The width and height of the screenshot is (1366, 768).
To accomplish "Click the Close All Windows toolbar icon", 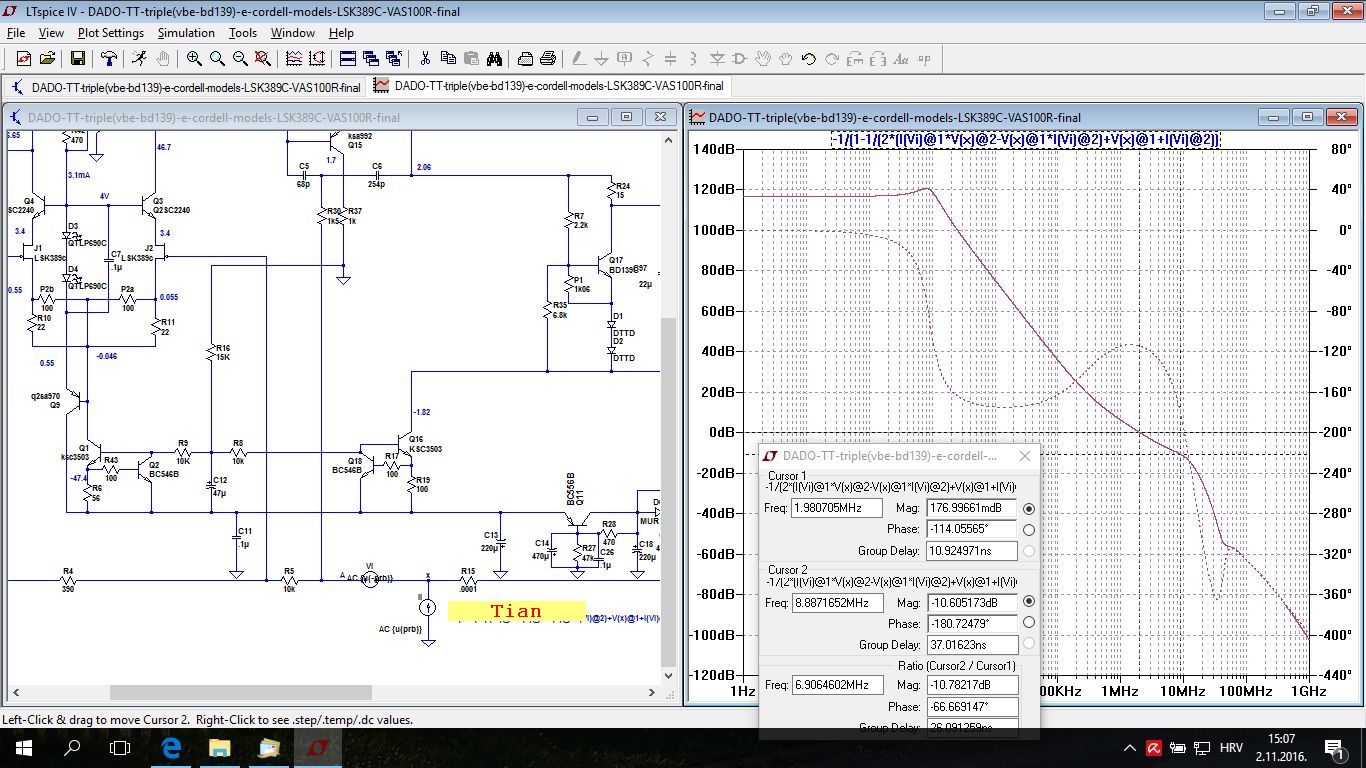I will [x=394, y=59].
